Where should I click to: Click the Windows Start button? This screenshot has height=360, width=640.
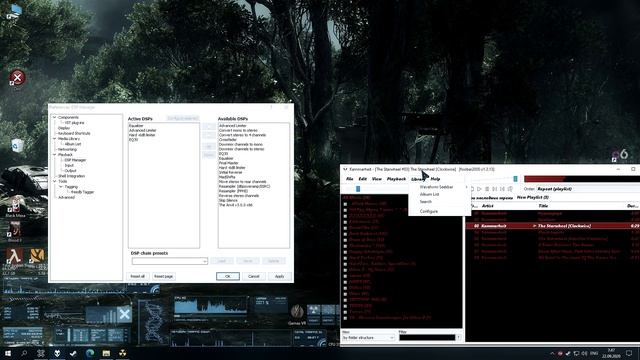pos(8,353)
